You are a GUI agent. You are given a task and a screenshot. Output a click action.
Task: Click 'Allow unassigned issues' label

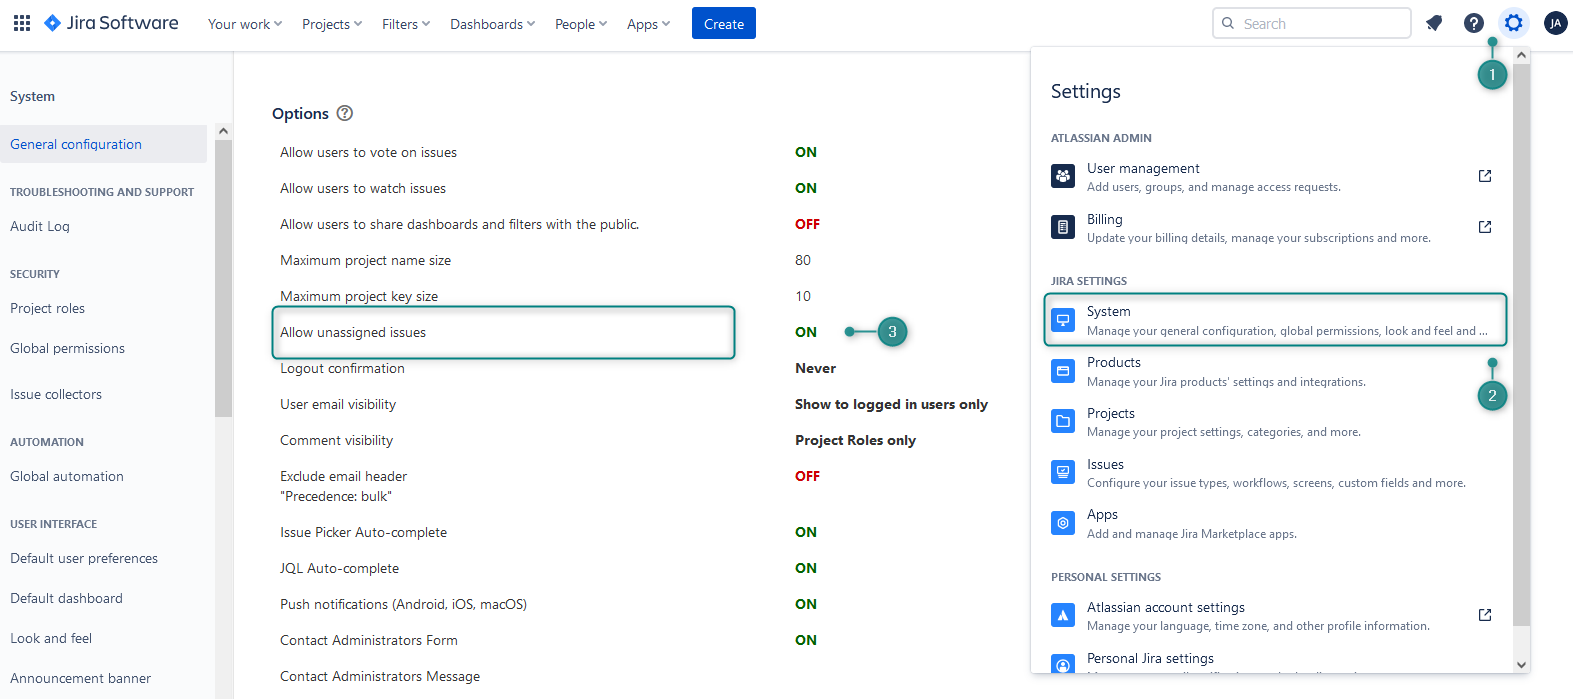coord(353,332)
